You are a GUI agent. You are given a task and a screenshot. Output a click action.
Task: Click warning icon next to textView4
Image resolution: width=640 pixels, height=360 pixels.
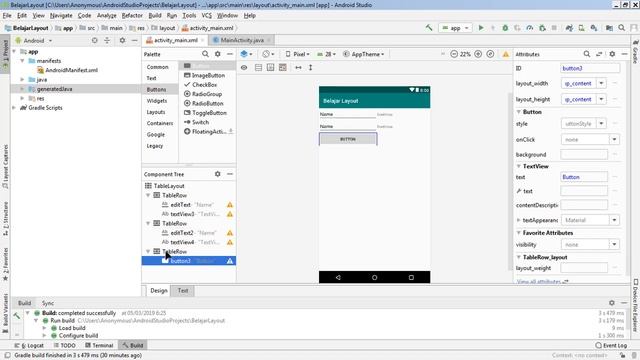(x=230, y=242)
